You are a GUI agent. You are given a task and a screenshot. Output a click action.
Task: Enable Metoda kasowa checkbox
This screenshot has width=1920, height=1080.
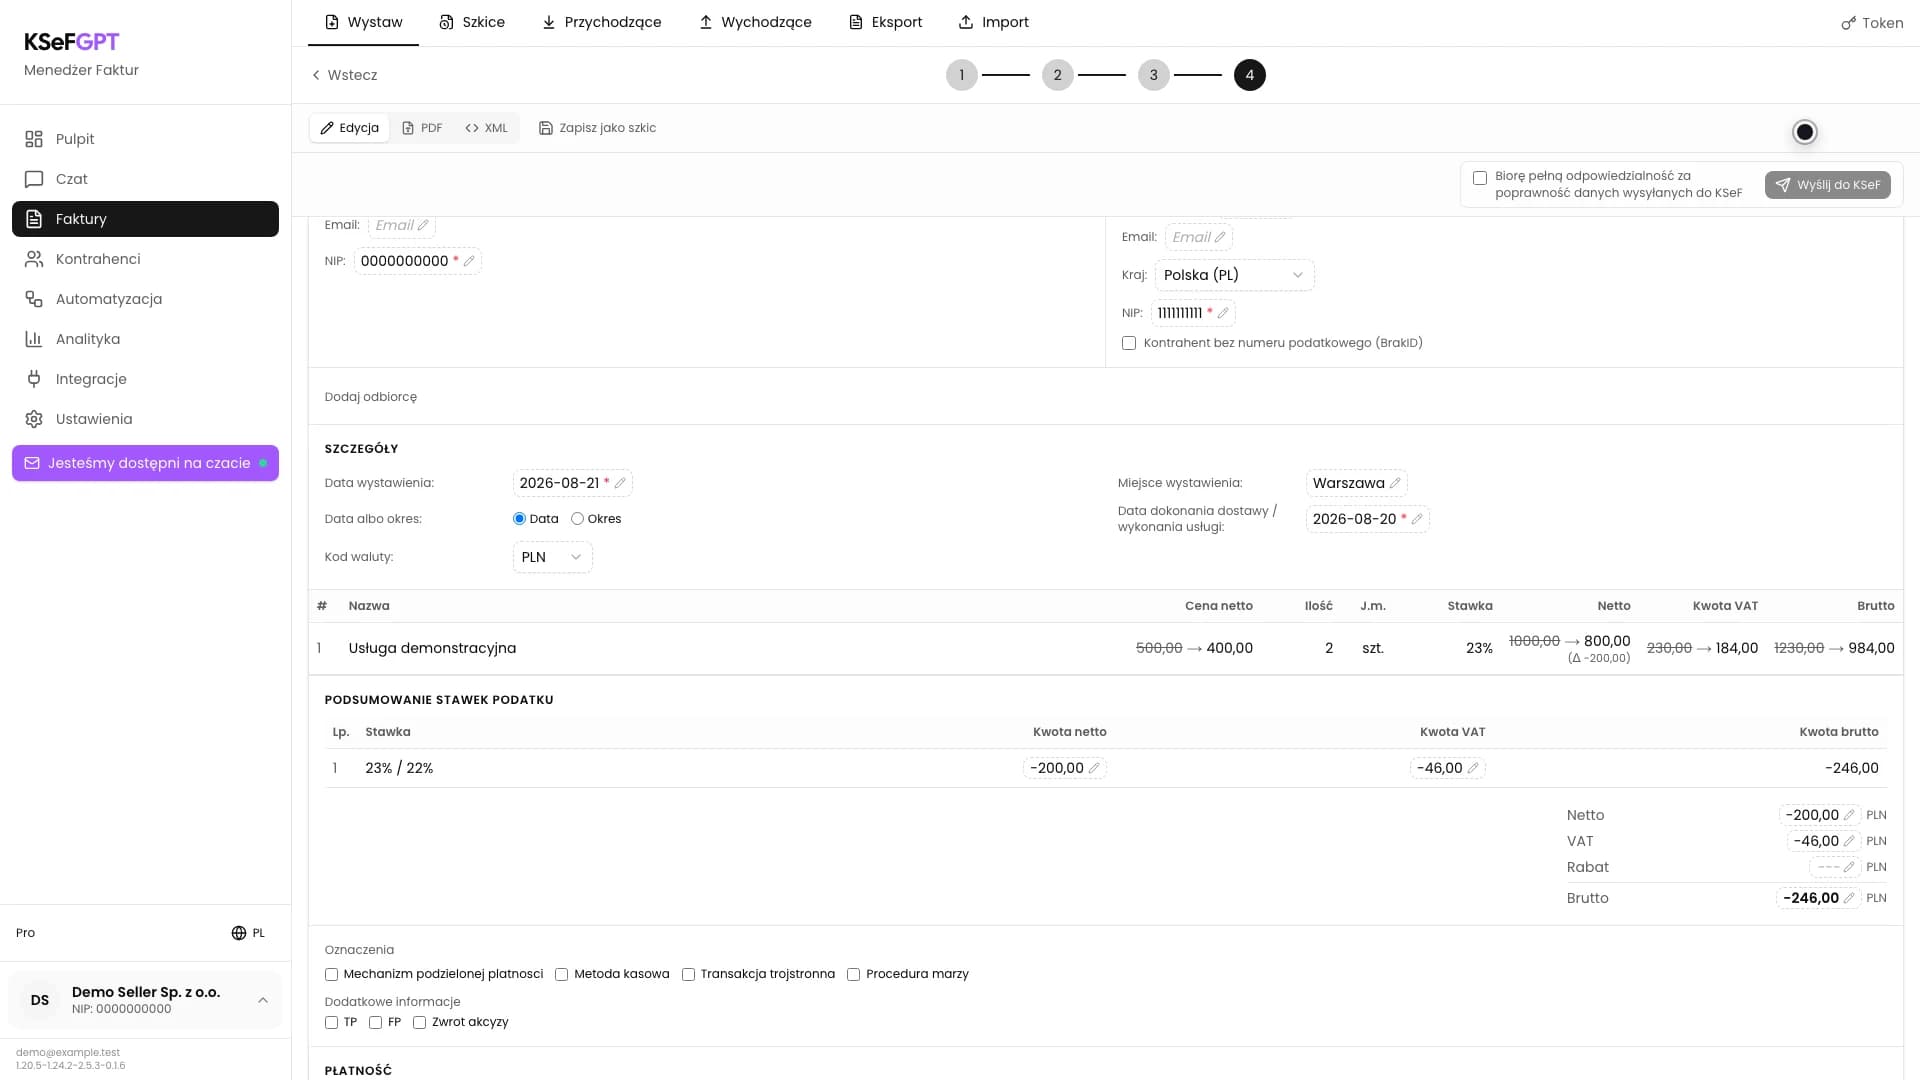pyautogui.click(x=561, y=974)
